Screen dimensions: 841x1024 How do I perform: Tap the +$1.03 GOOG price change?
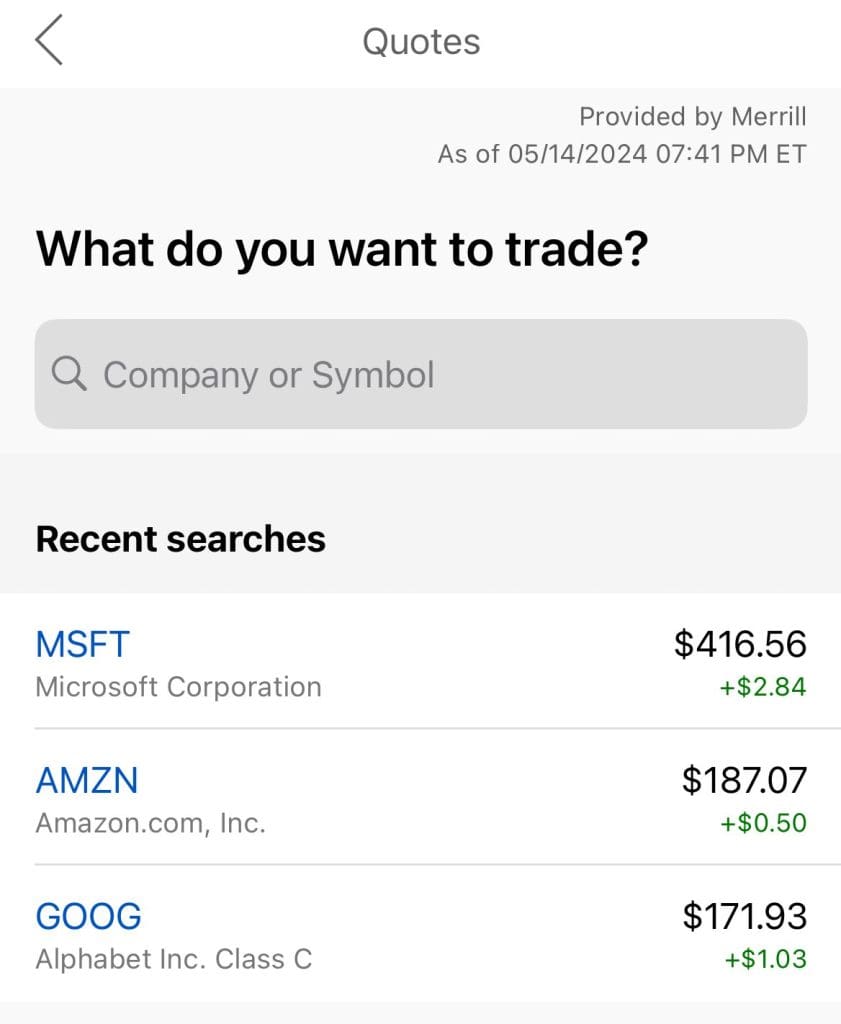tap(763, 959)
